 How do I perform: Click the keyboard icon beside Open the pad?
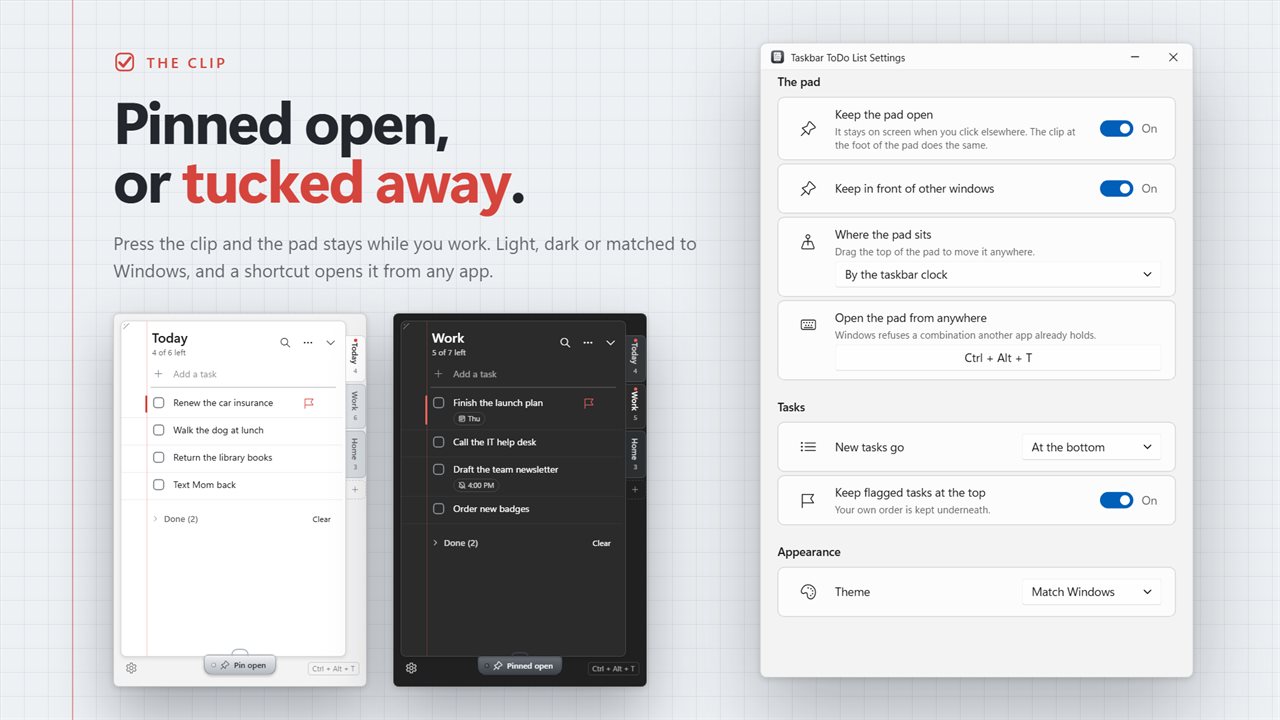pyautogui.click(x=808, y=325)
